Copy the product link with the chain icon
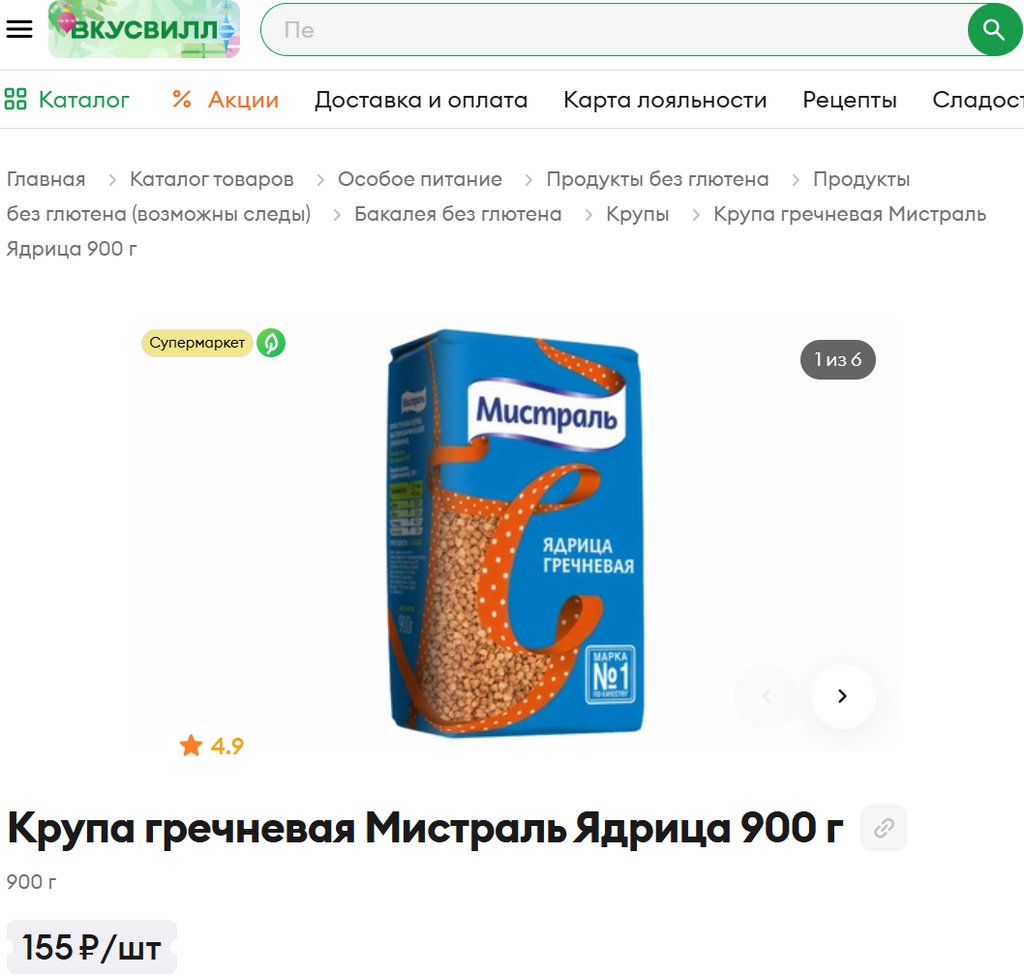1024x976 pixels. click(884, 828)
